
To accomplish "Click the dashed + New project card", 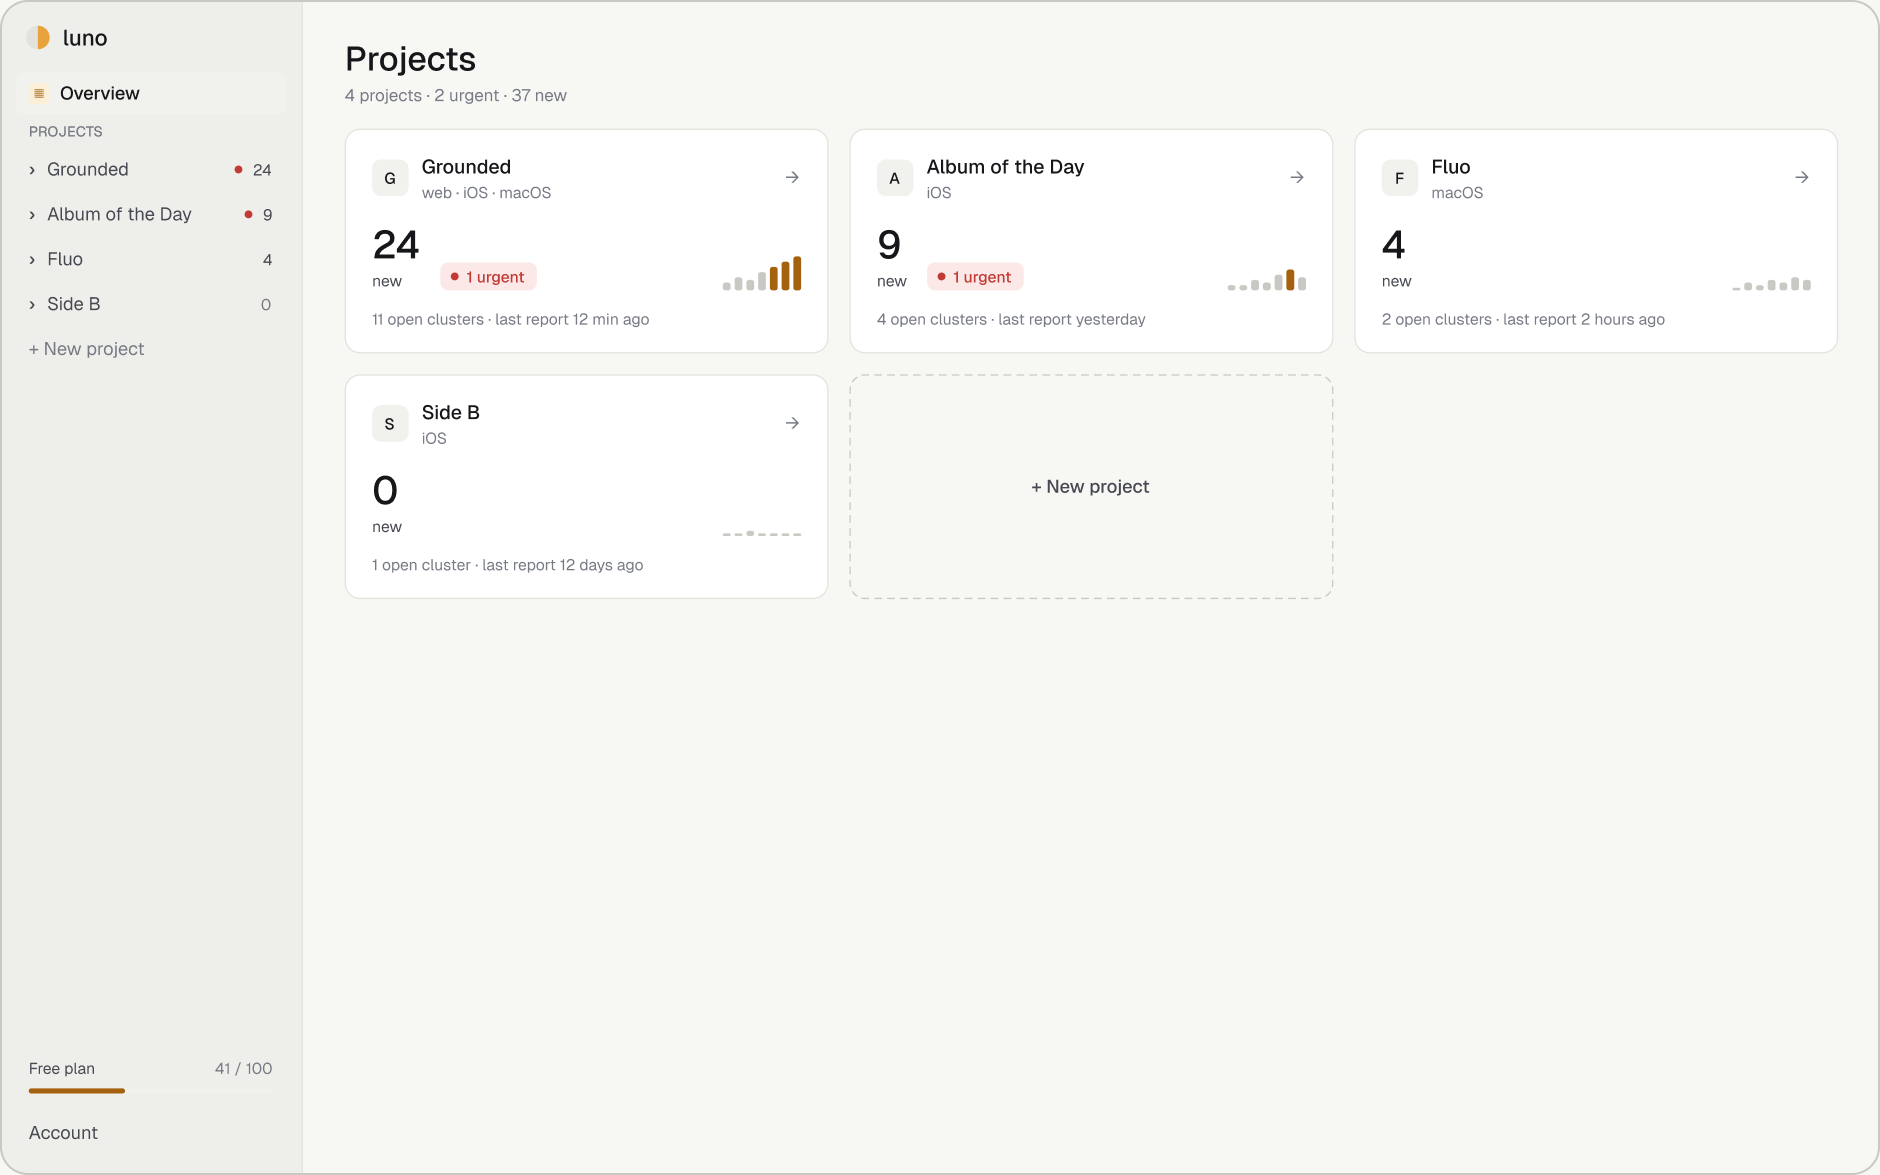I will [x=1091, y=487].
